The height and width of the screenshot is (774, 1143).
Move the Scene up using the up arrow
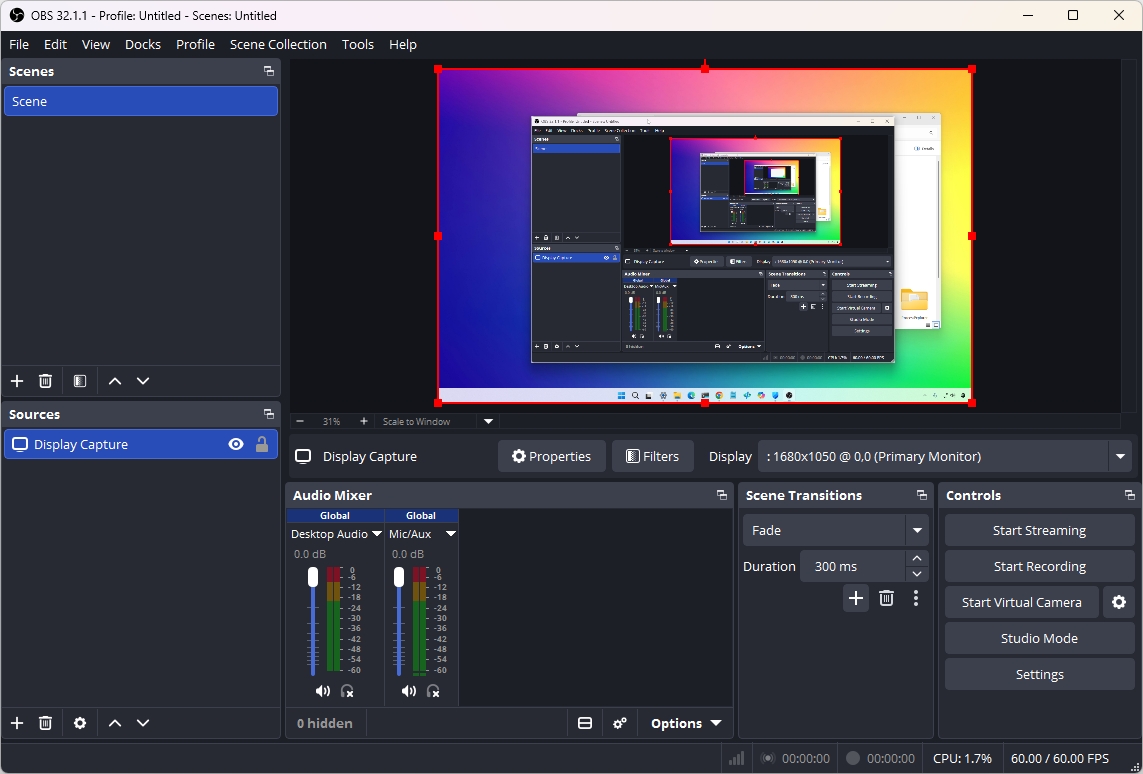(114, 381)
